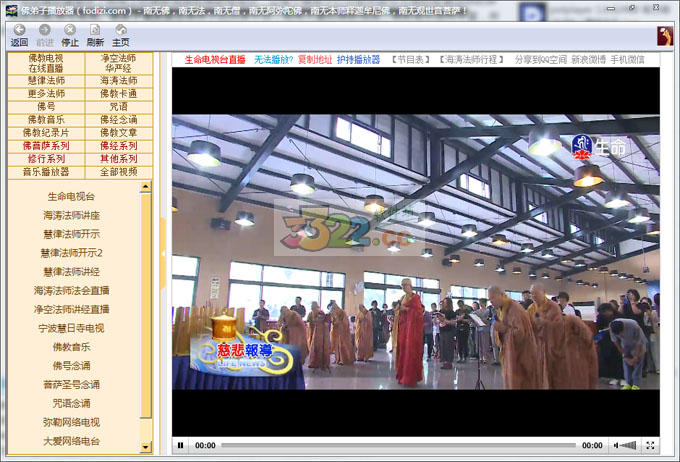The width and height of the screenshot is (680, 462).
Task: Choose 宁波慧日寺电视 from the list
Action: coord(71,328)
